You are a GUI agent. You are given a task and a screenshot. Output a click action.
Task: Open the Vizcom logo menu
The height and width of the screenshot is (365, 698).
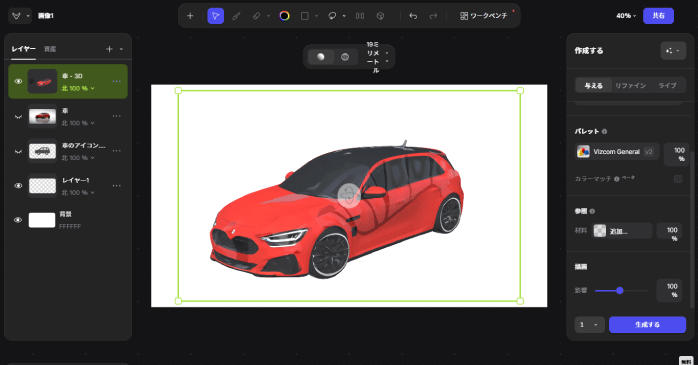point(16,16)
